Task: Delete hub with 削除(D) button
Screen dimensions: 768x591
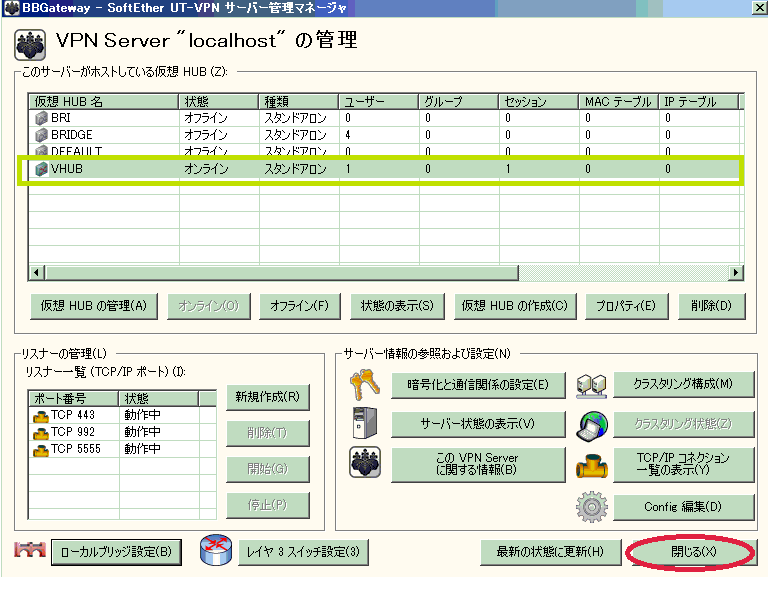Action: (712, 307)
